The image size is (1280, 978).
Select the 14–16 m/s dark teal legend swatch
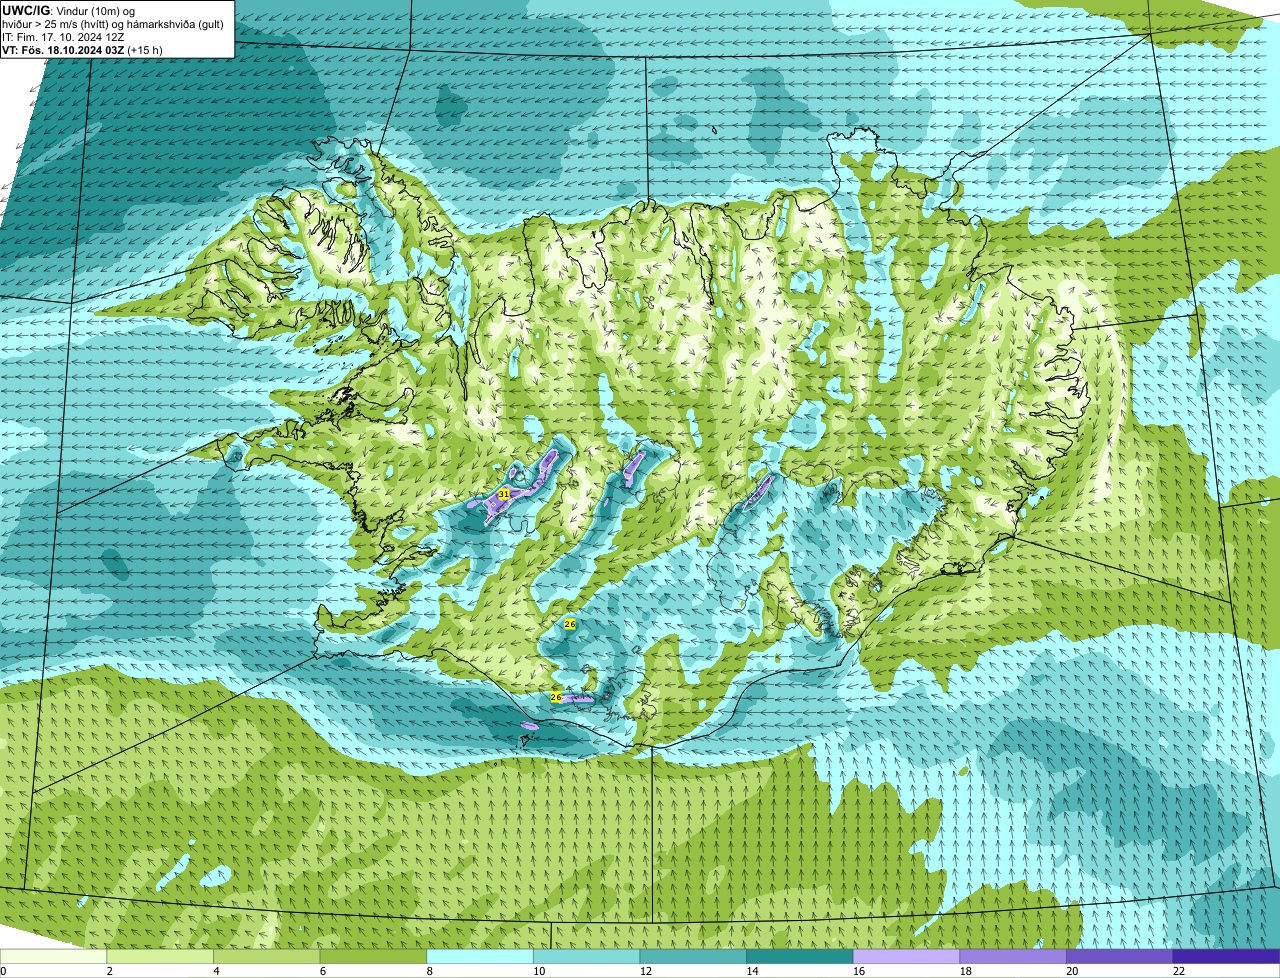[x=800, y=956]
